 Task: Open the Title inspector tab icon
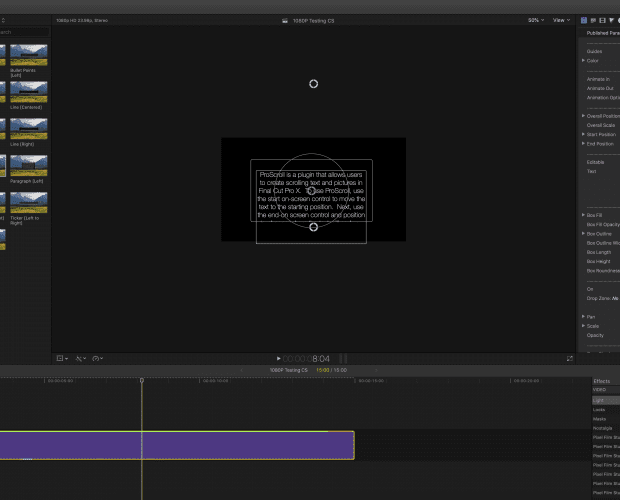(x=584, y=20)
